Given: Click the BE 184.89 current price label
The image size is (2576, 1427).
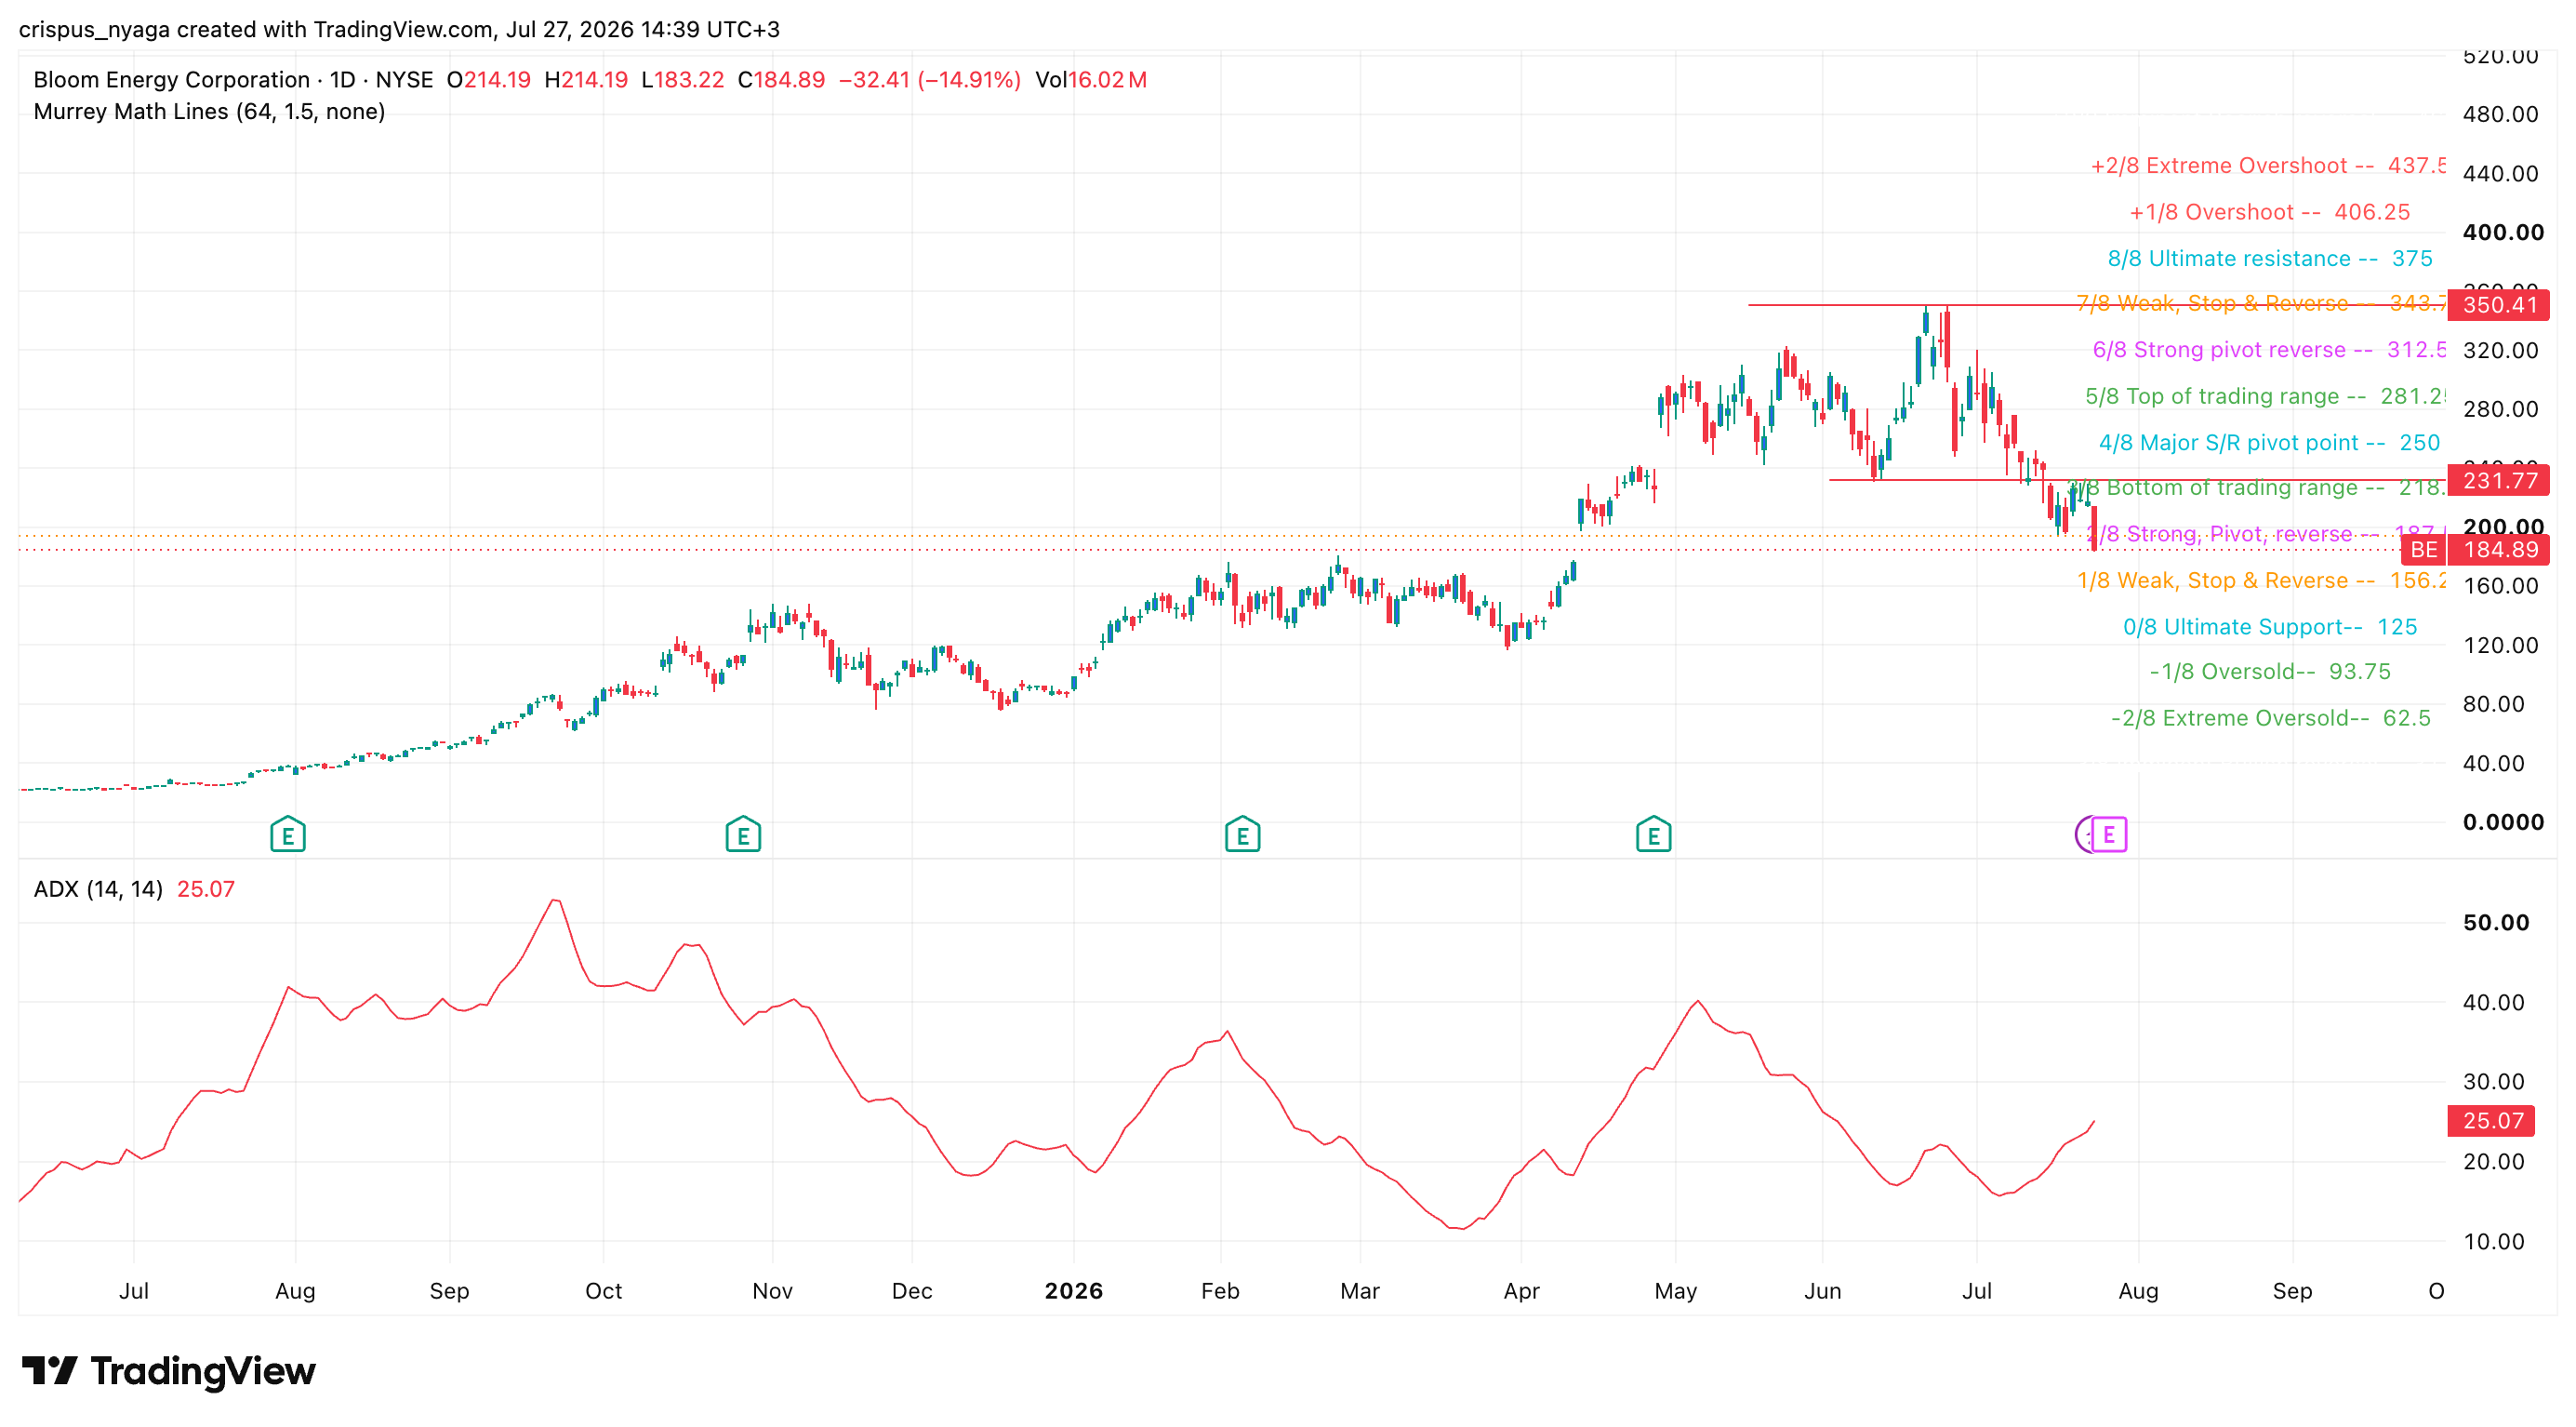Looking at the screenshot, I should [2476, 550].
